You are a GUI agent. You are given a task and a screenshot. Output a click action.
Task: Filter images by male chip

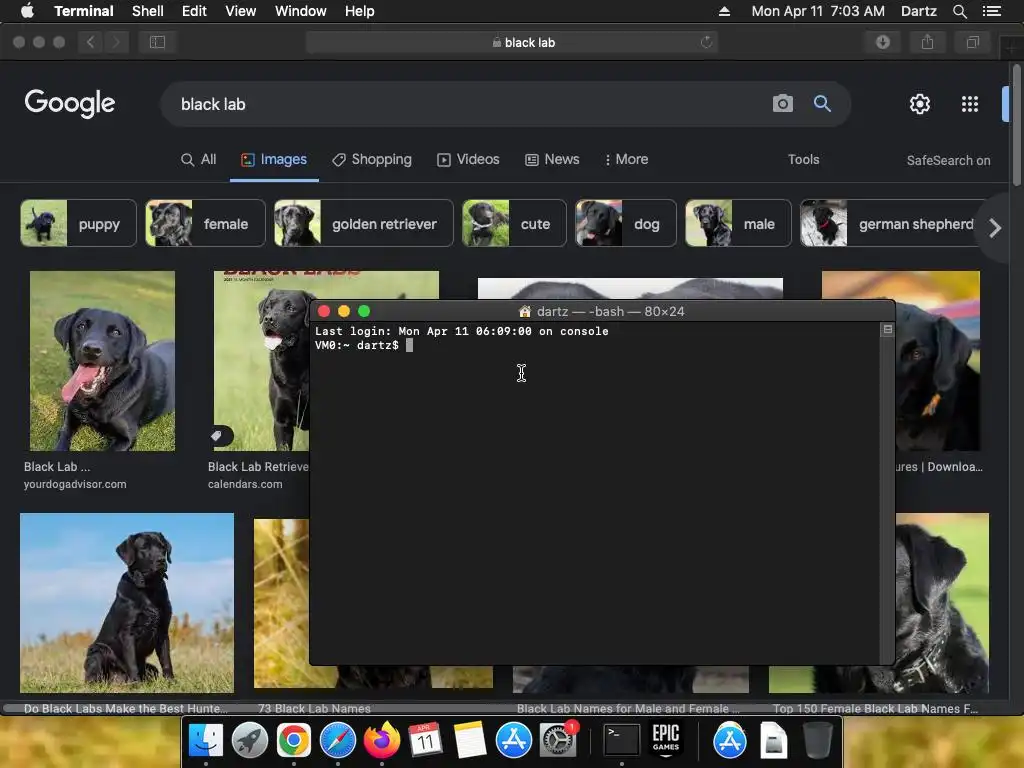738,223
